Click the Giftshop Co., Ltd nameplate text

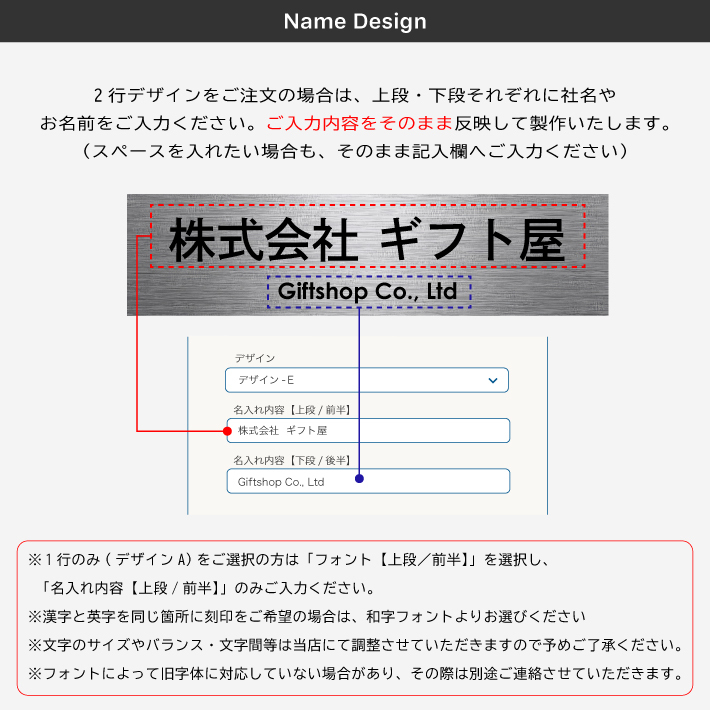367,291
